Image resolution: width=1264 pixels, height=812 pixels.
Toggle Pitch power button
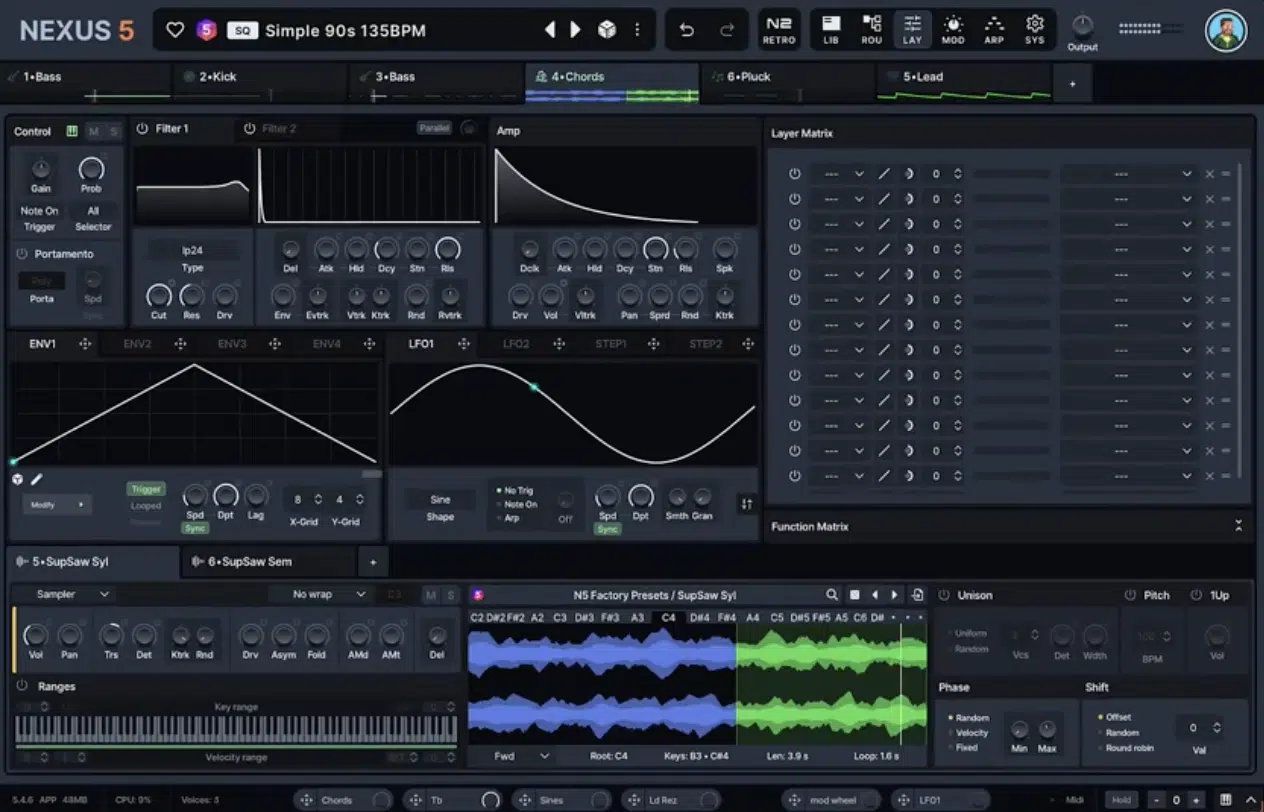[1131, 595]
